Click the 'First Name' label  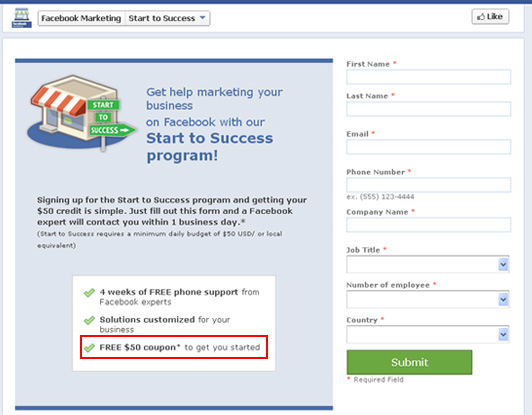(368, 64)
